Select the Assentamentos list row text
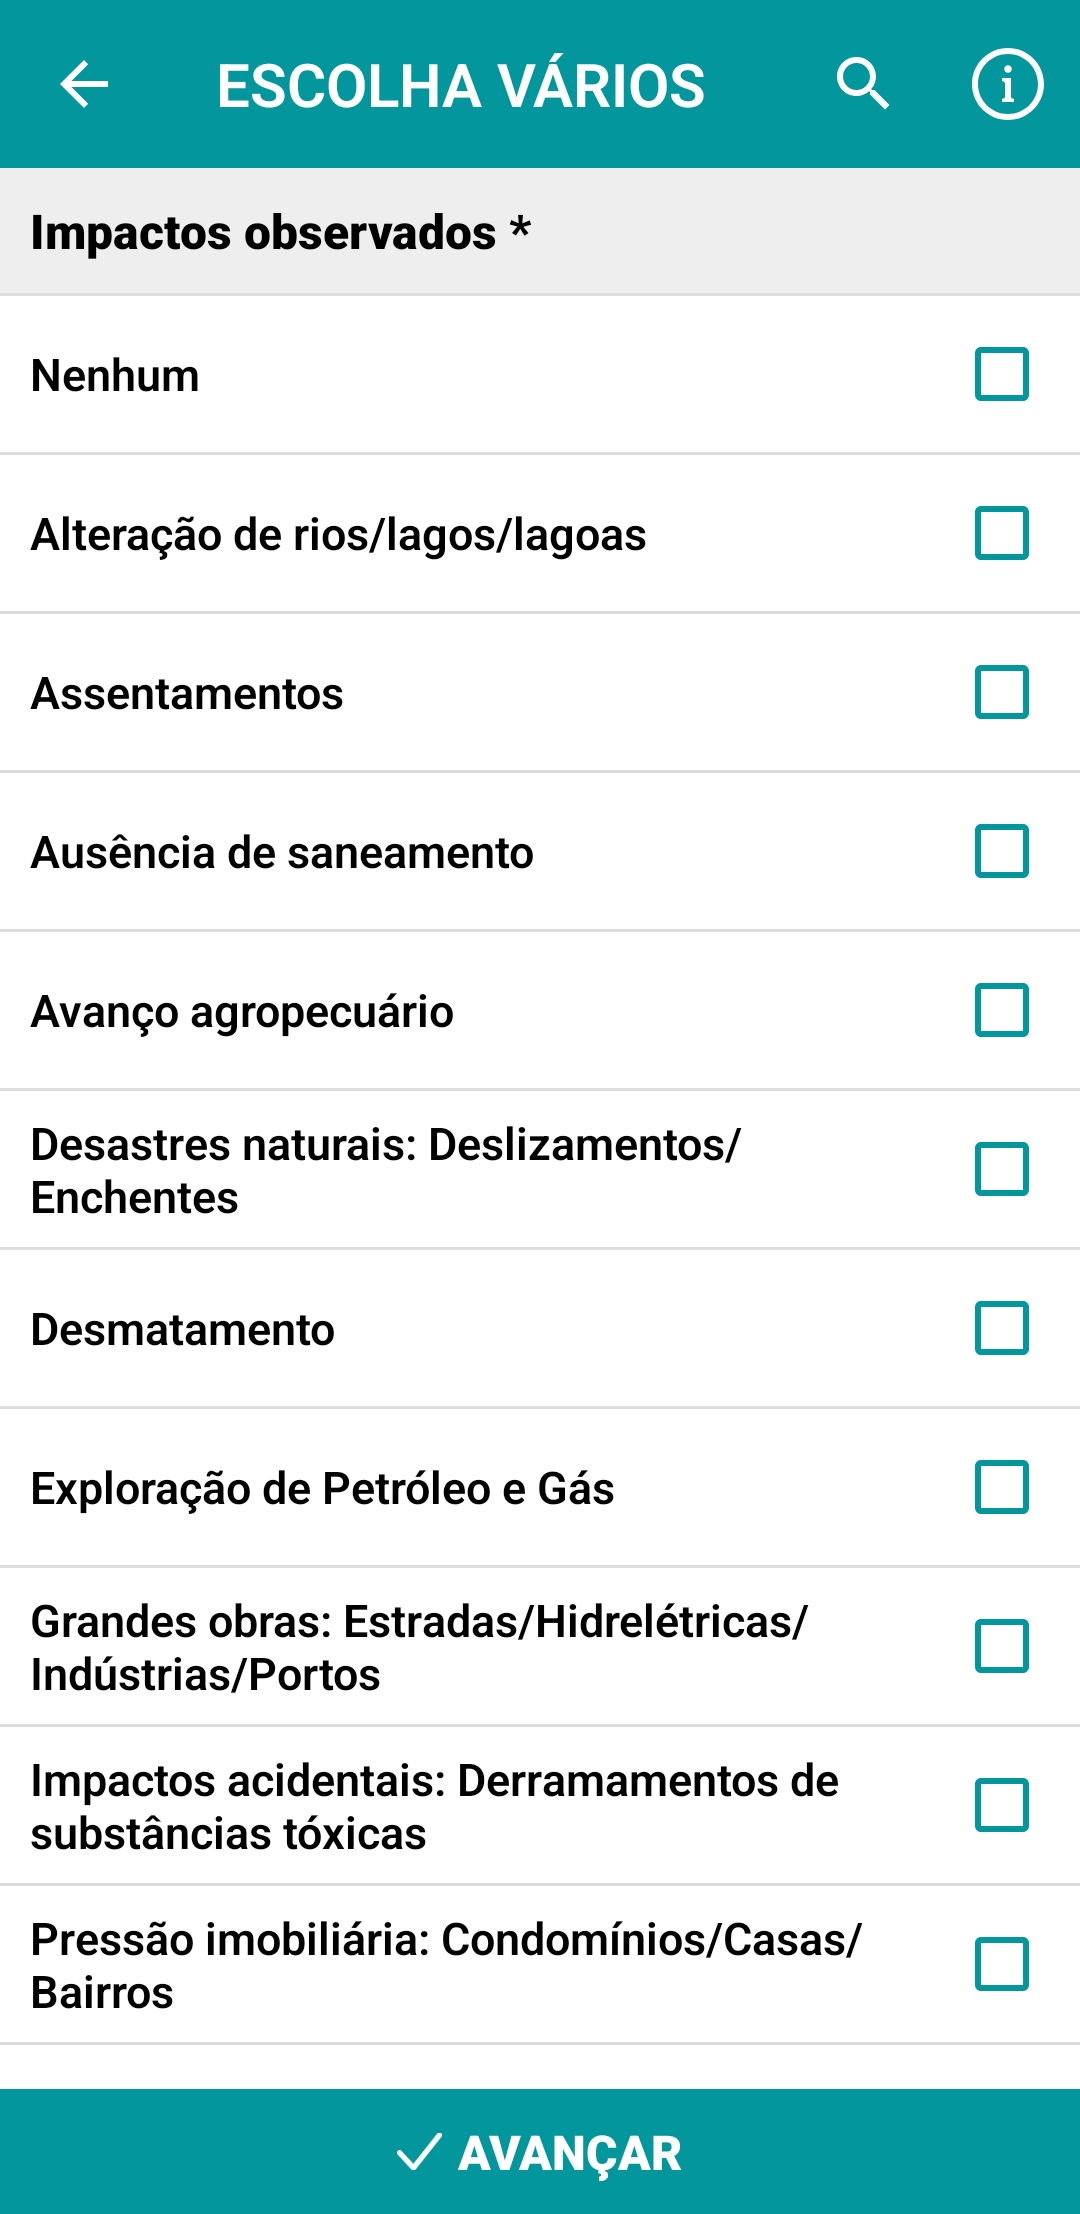The image size is (1080, 2214). pos(187,694)
